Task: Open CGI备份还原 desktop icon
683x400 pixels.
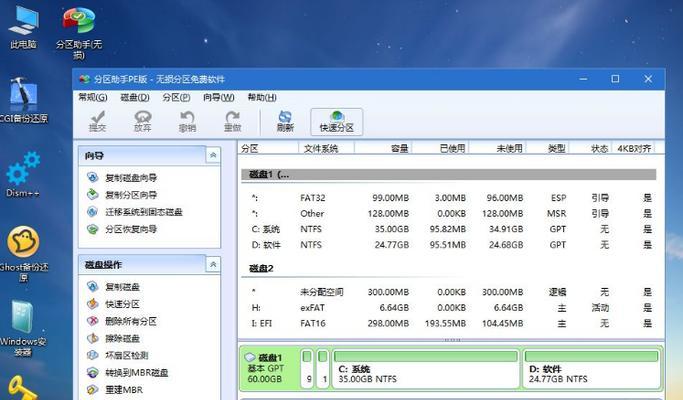Action: point(24,100)
